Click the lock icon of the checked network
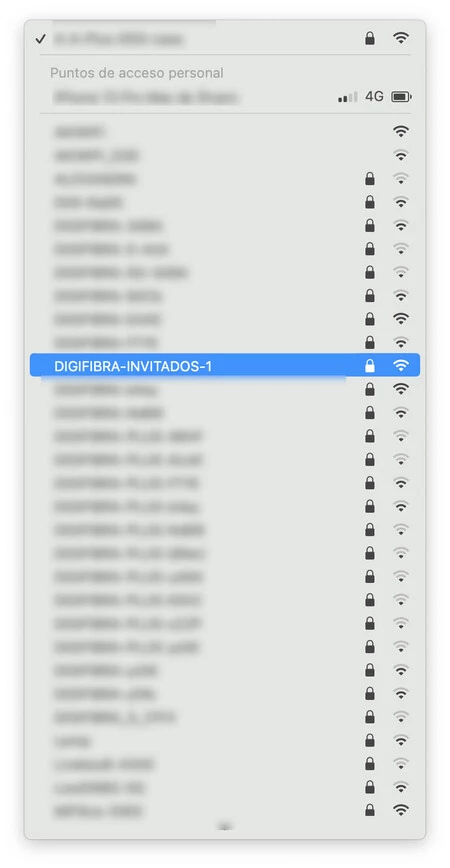Image resolution: width=450 pixels, height=868 pixels. 370,38
